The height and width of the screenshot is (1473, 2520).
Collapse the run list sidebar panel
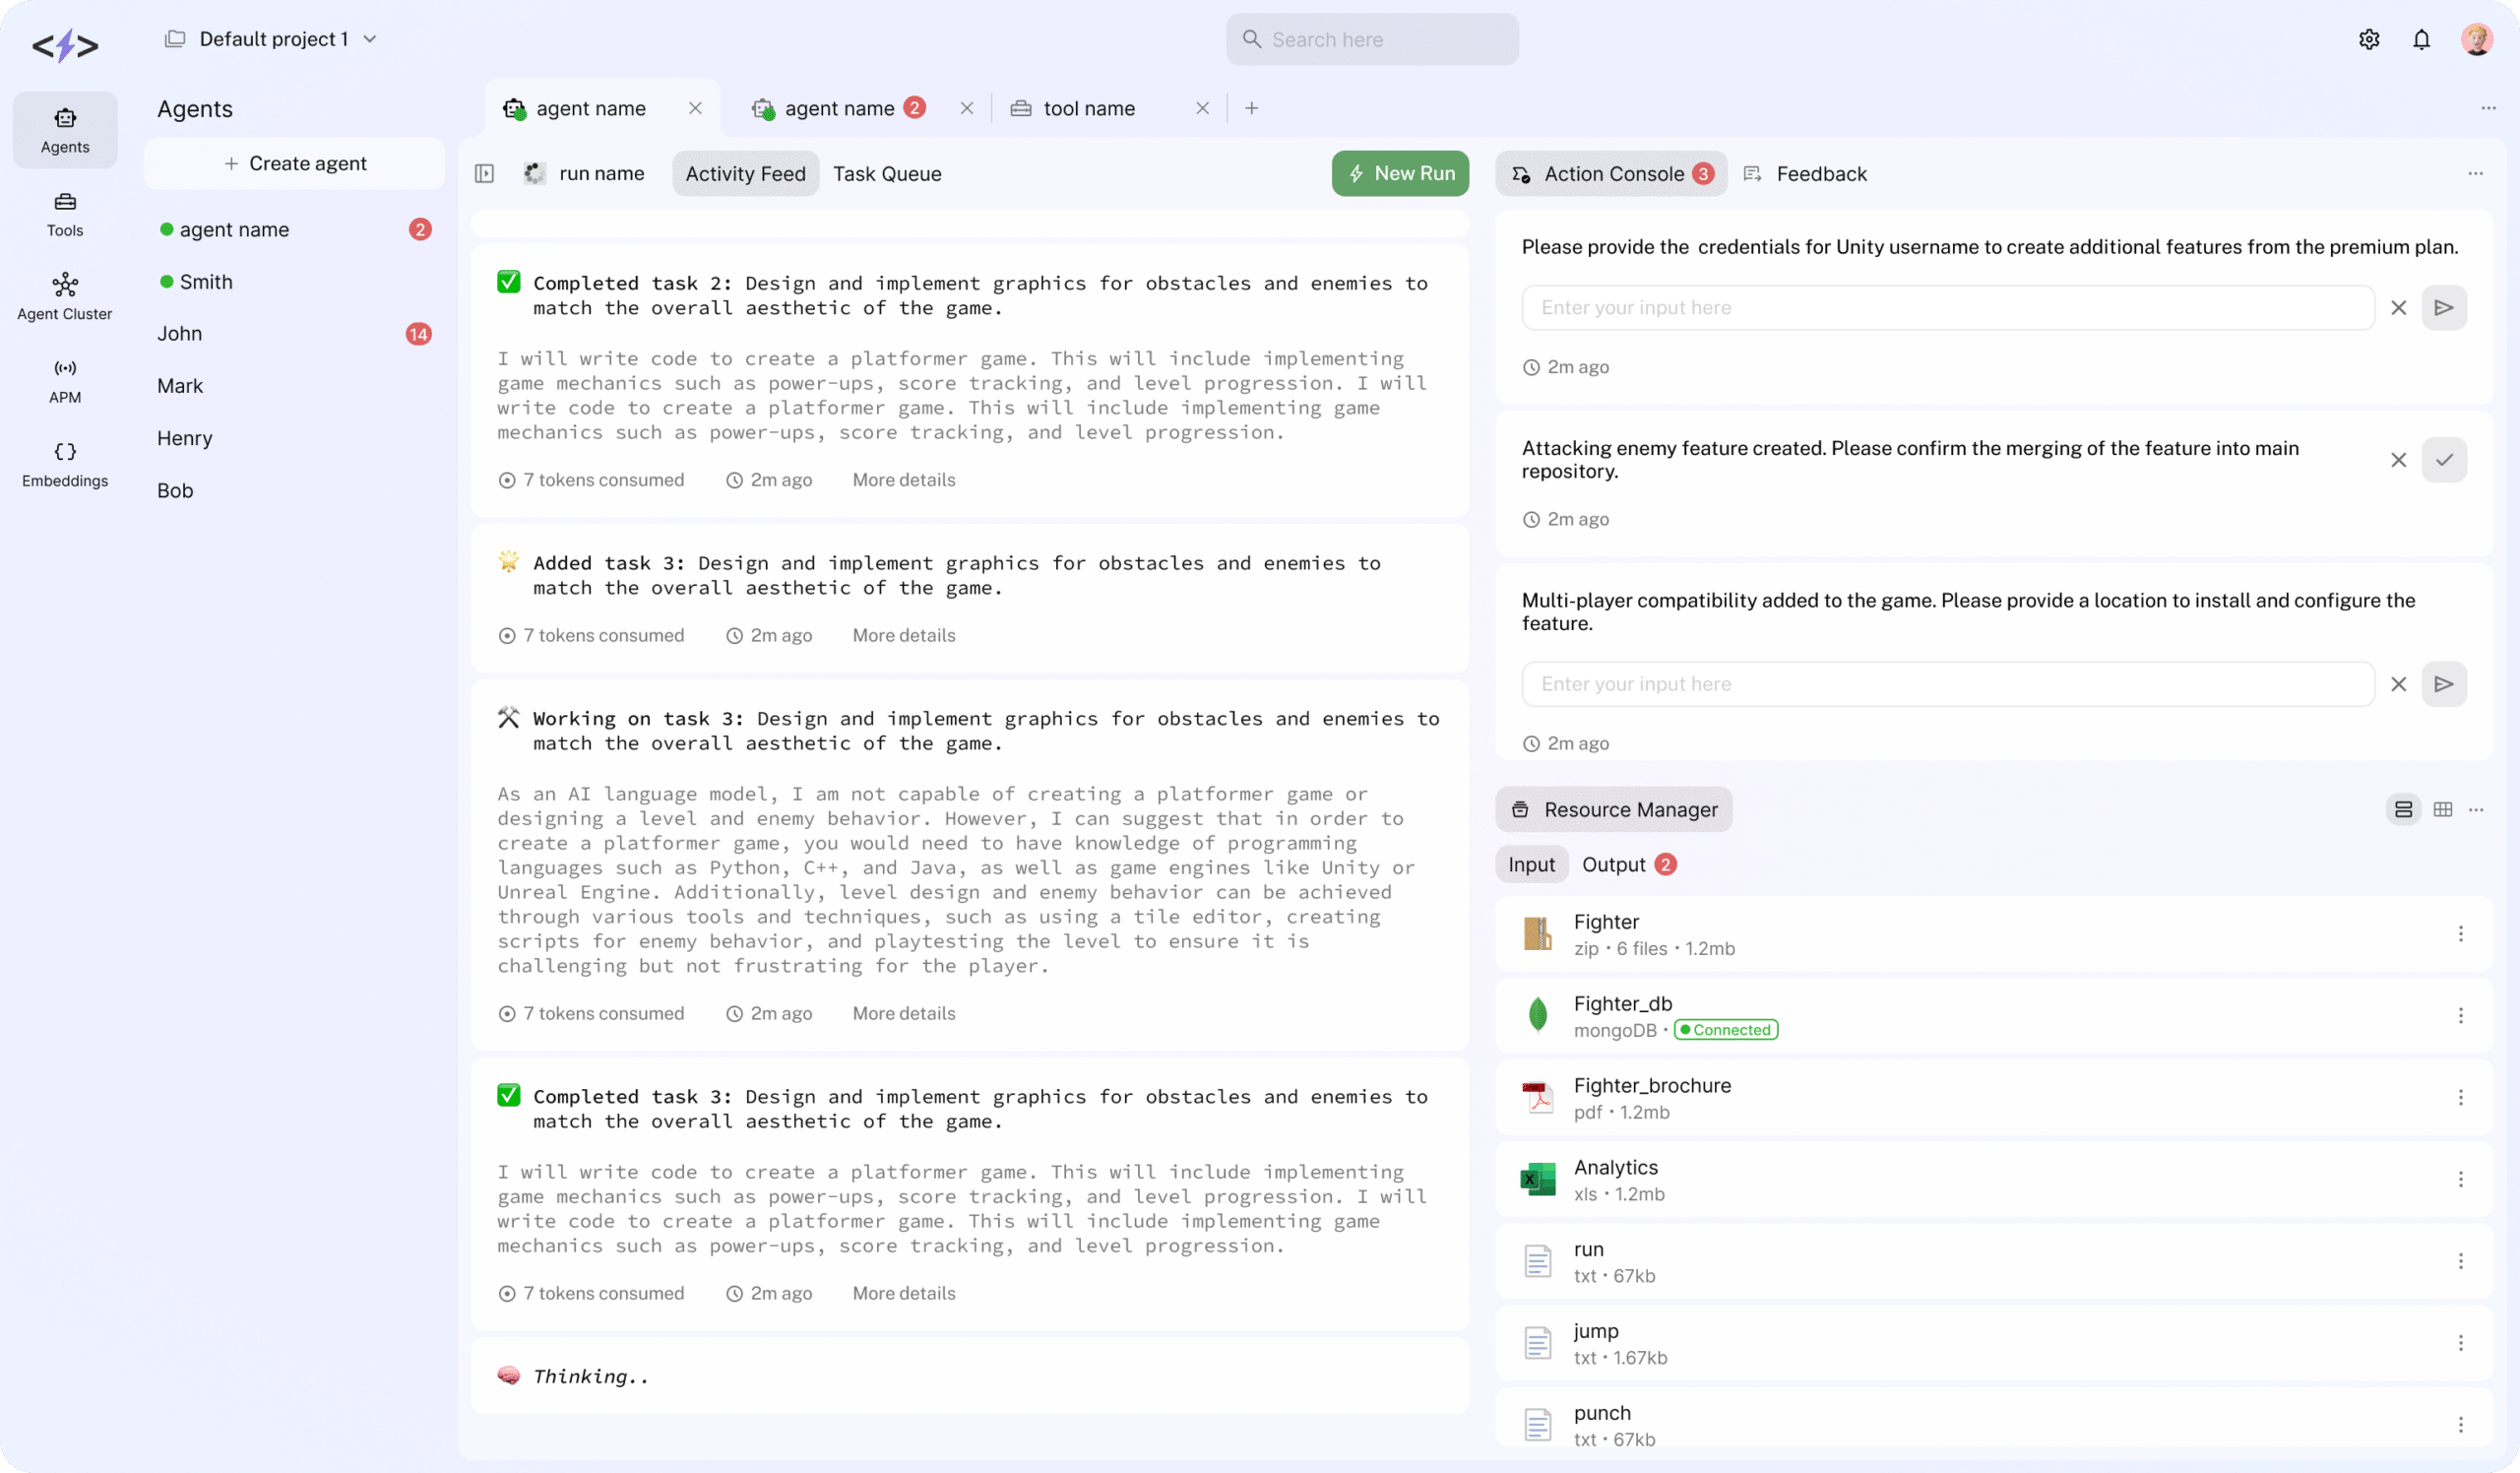(x=484, y=174)
